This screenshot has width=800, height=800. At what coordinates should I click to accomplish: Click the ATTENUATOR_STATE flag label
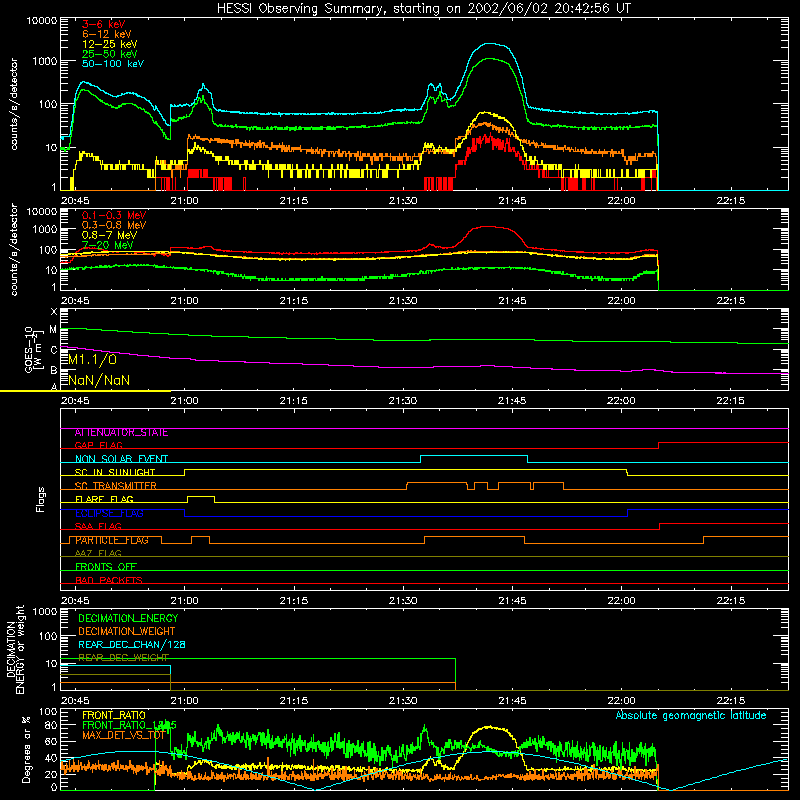click(x=121, y=433)
